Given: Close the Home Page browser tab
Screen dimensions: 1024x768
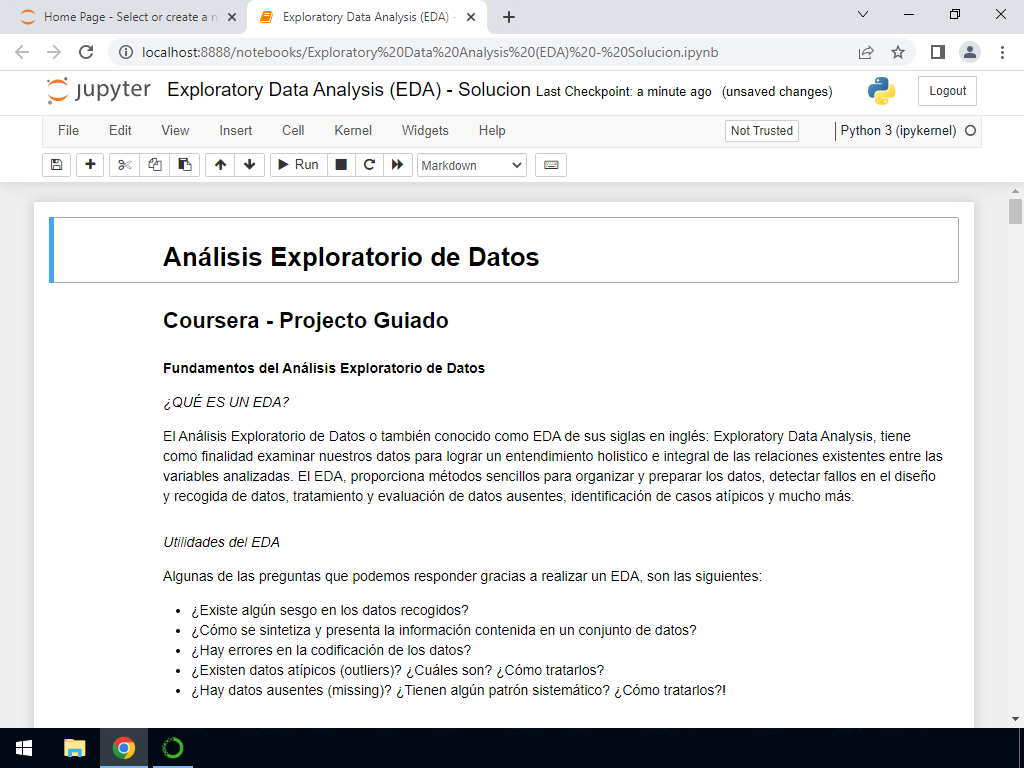Looking at the screenshot, I should (232, 18).
